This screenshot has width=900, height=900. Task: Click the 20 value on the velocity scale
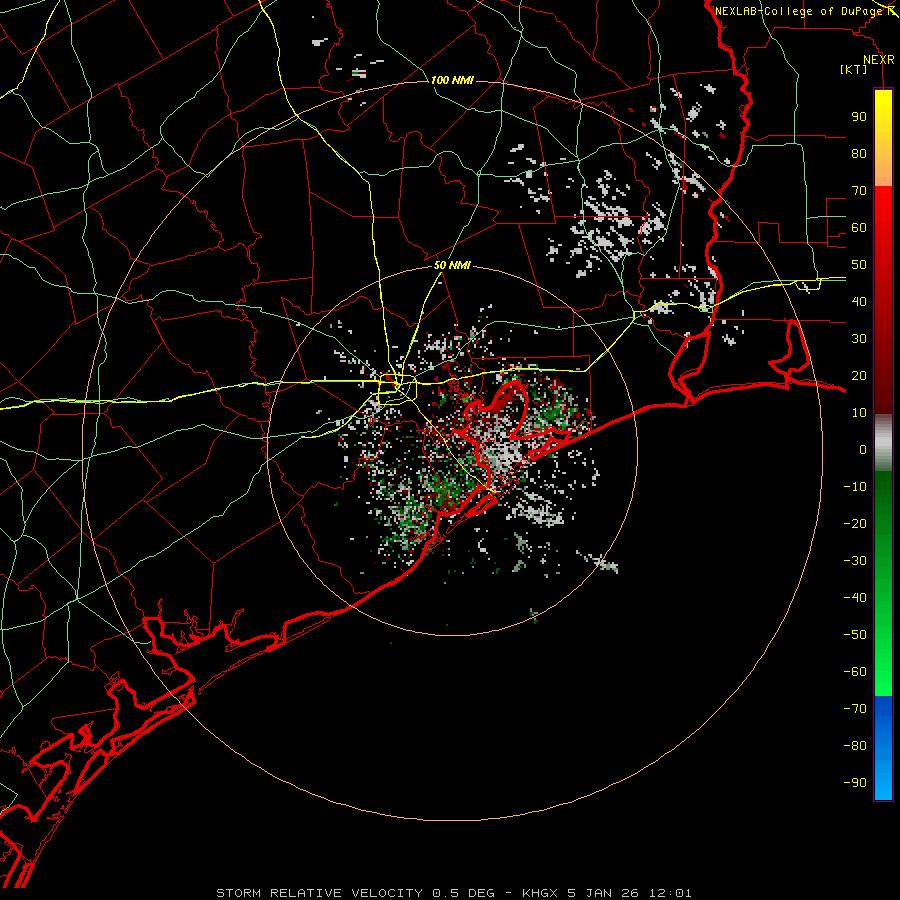click(859, 375)
